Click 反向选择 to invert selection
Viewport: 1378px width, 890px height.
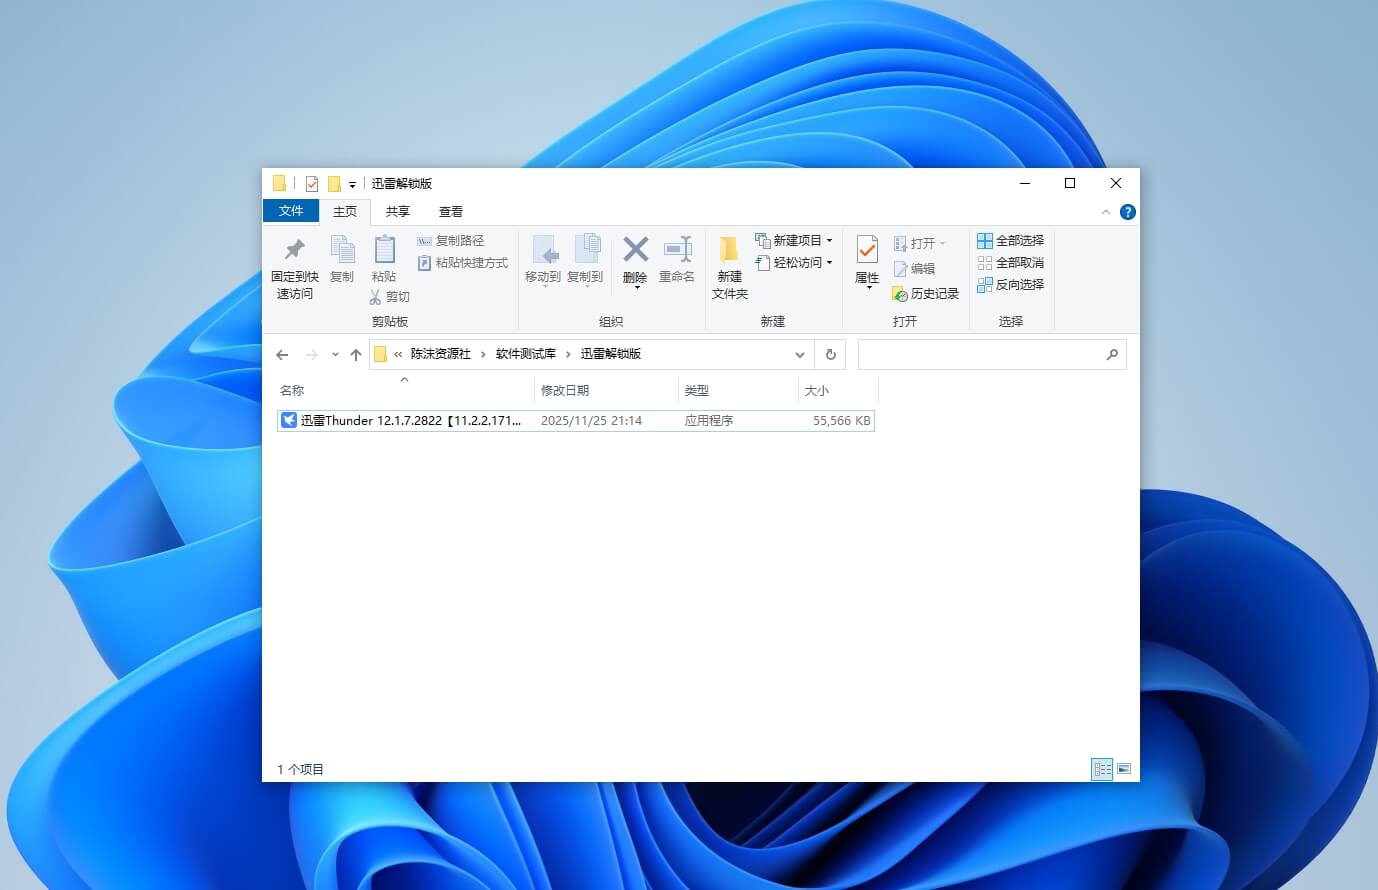(1010, 284)
